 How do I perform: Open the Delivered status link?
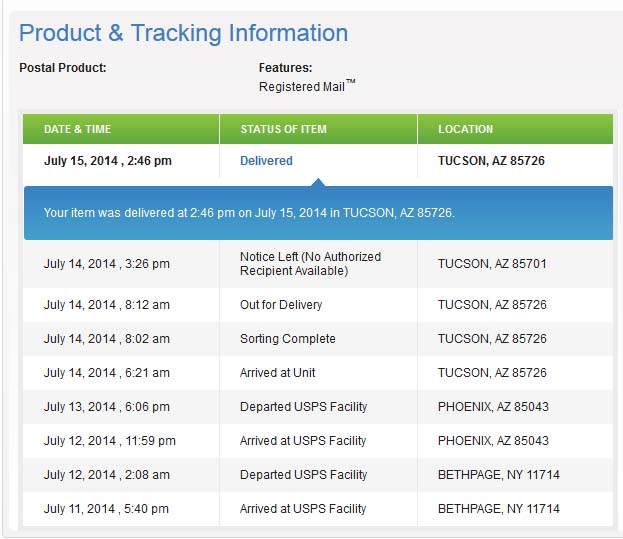(x=266, y=161)
